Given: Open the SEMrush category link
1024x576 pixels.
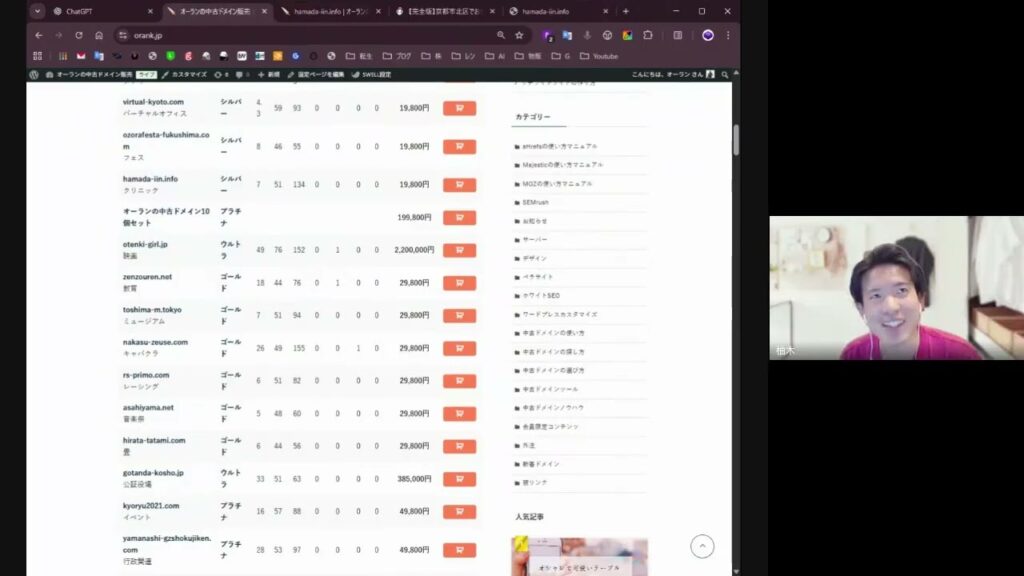Looking at the screenshot, I should pyautogui.click(x=535, y=202).
